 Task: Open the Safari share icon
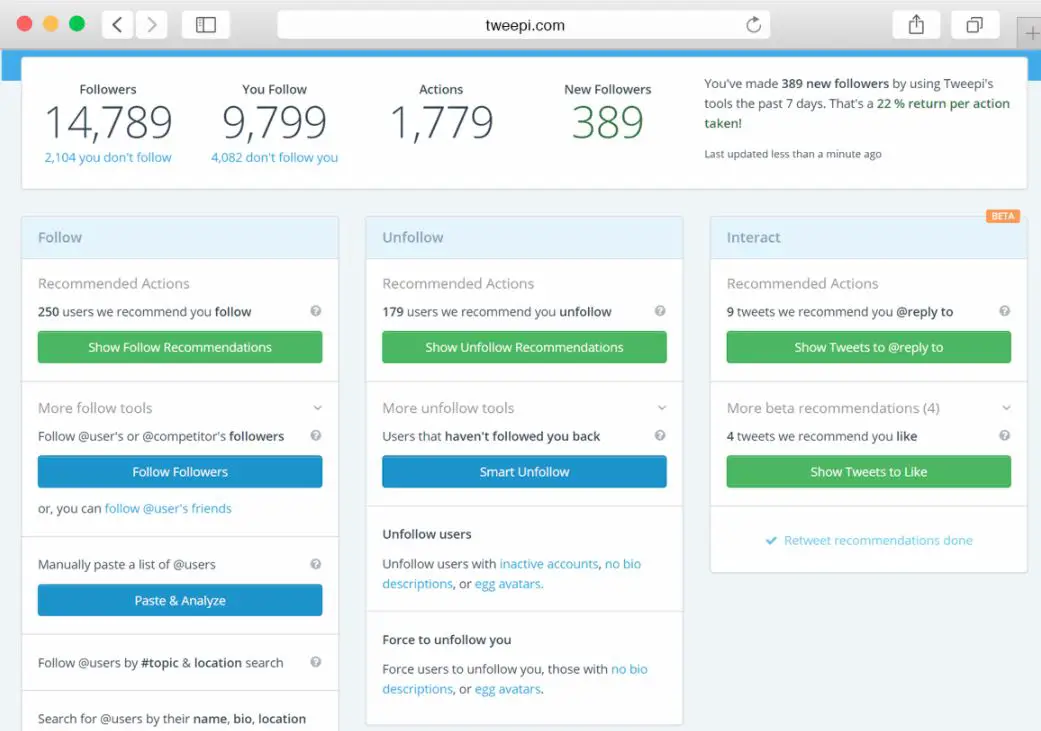coord(916,25)
